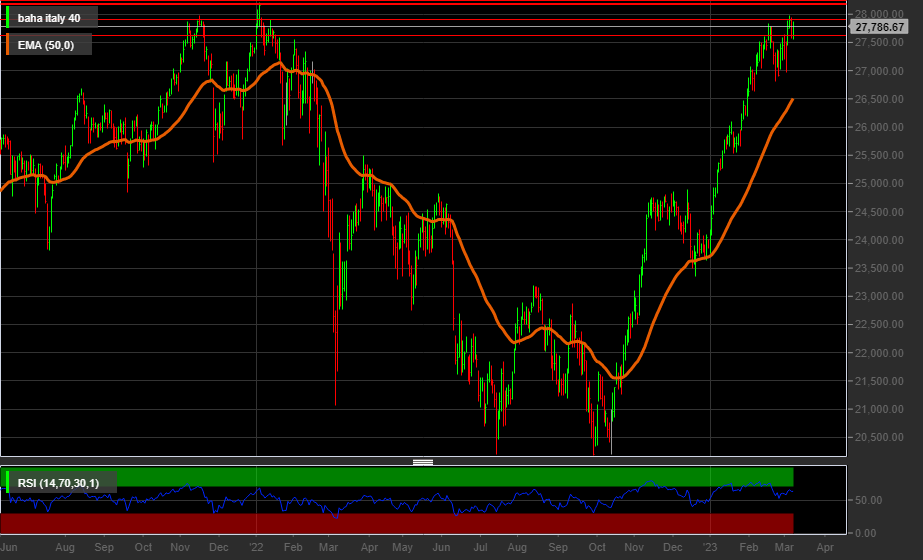The width and height of the screenshot is (923, 560).
Task: Click the 21,000.00 price axis label
Action: pyautogui.click(x=879, y=409)
